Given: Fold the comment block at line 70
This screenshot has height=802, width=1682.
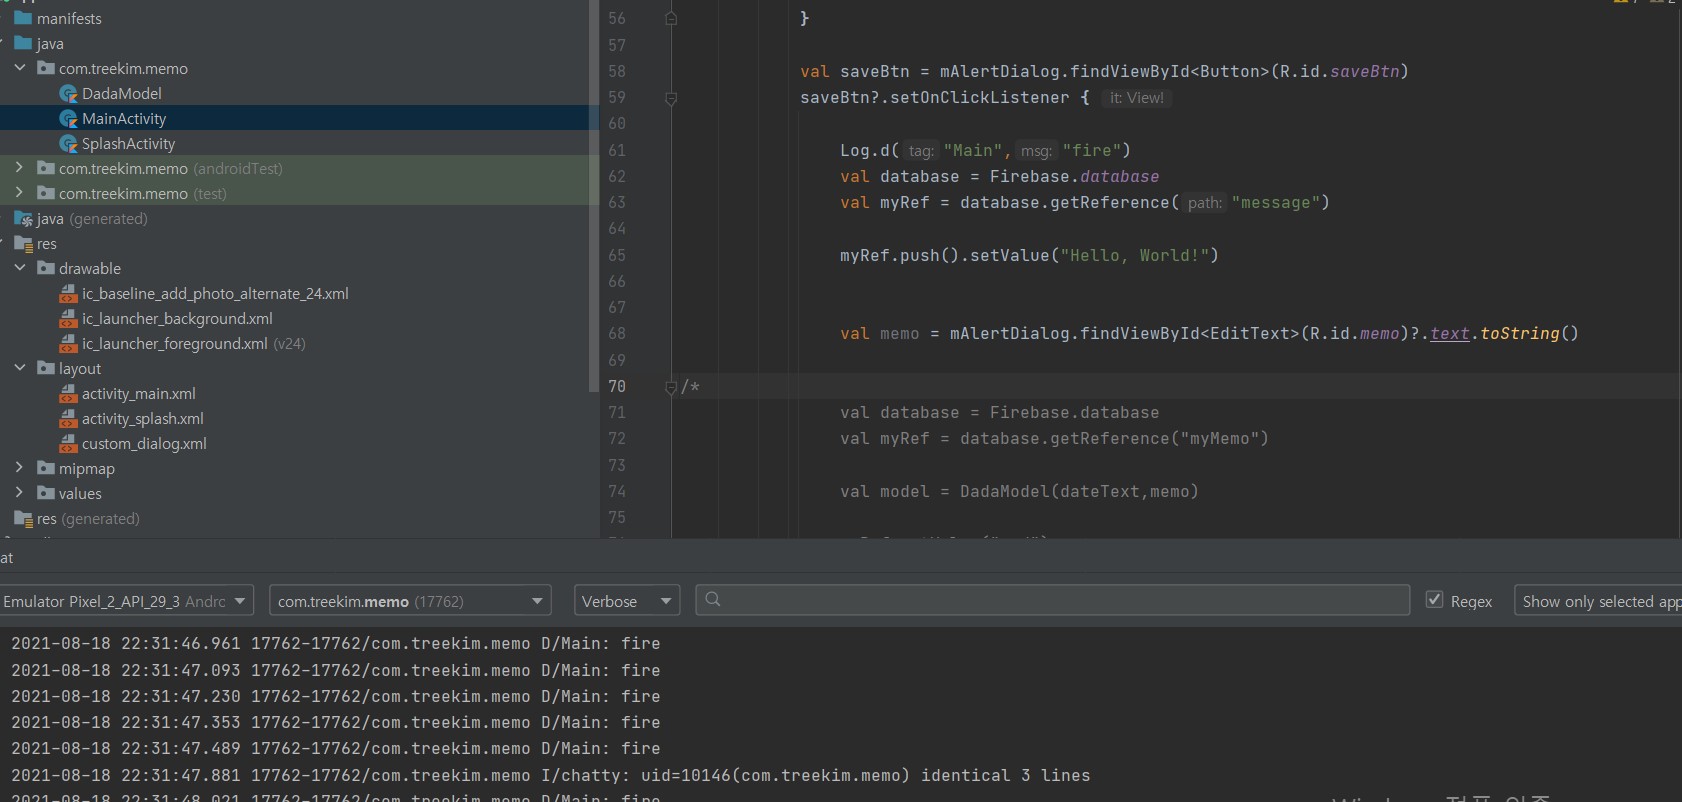Looking at the screenshot, I should (x=671, y=387).
